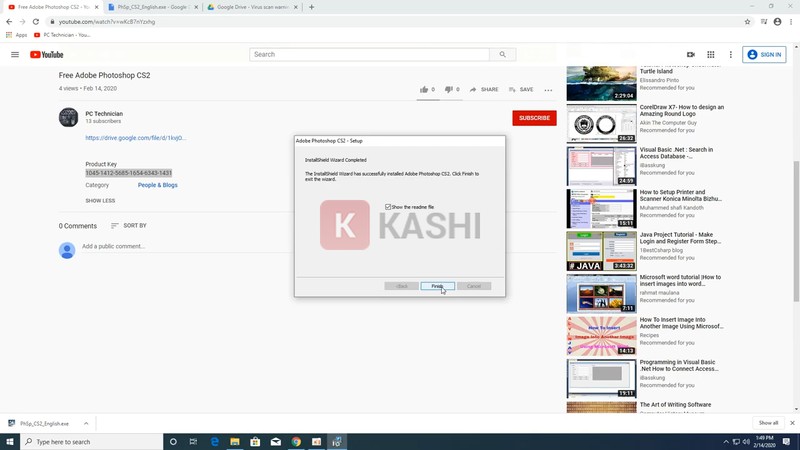Reload the page in Chrome

[x=36, y=21]
